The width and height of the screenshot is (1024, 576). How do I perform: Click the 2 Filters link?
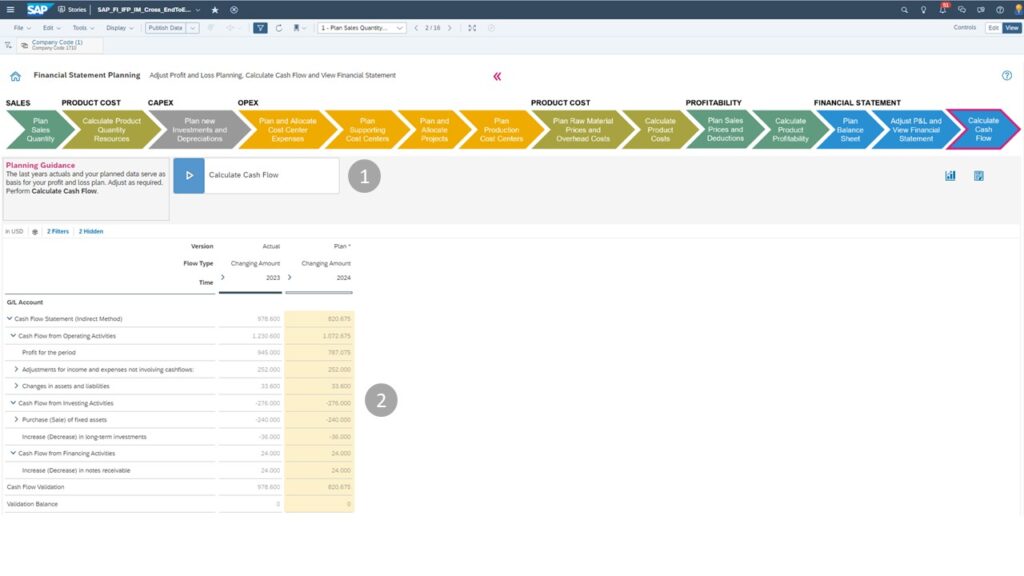57,231
